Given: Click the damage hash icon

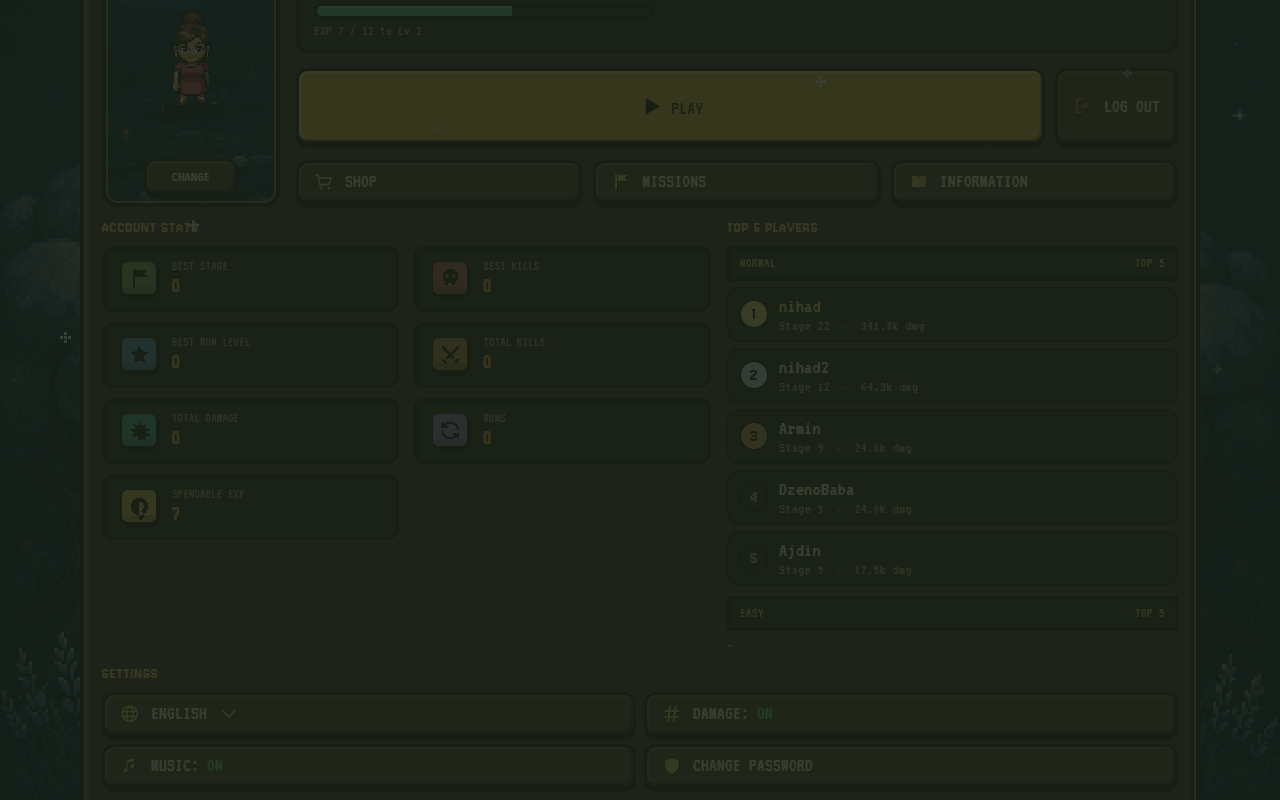Looking at the screenshot, I should coord(672,713).
